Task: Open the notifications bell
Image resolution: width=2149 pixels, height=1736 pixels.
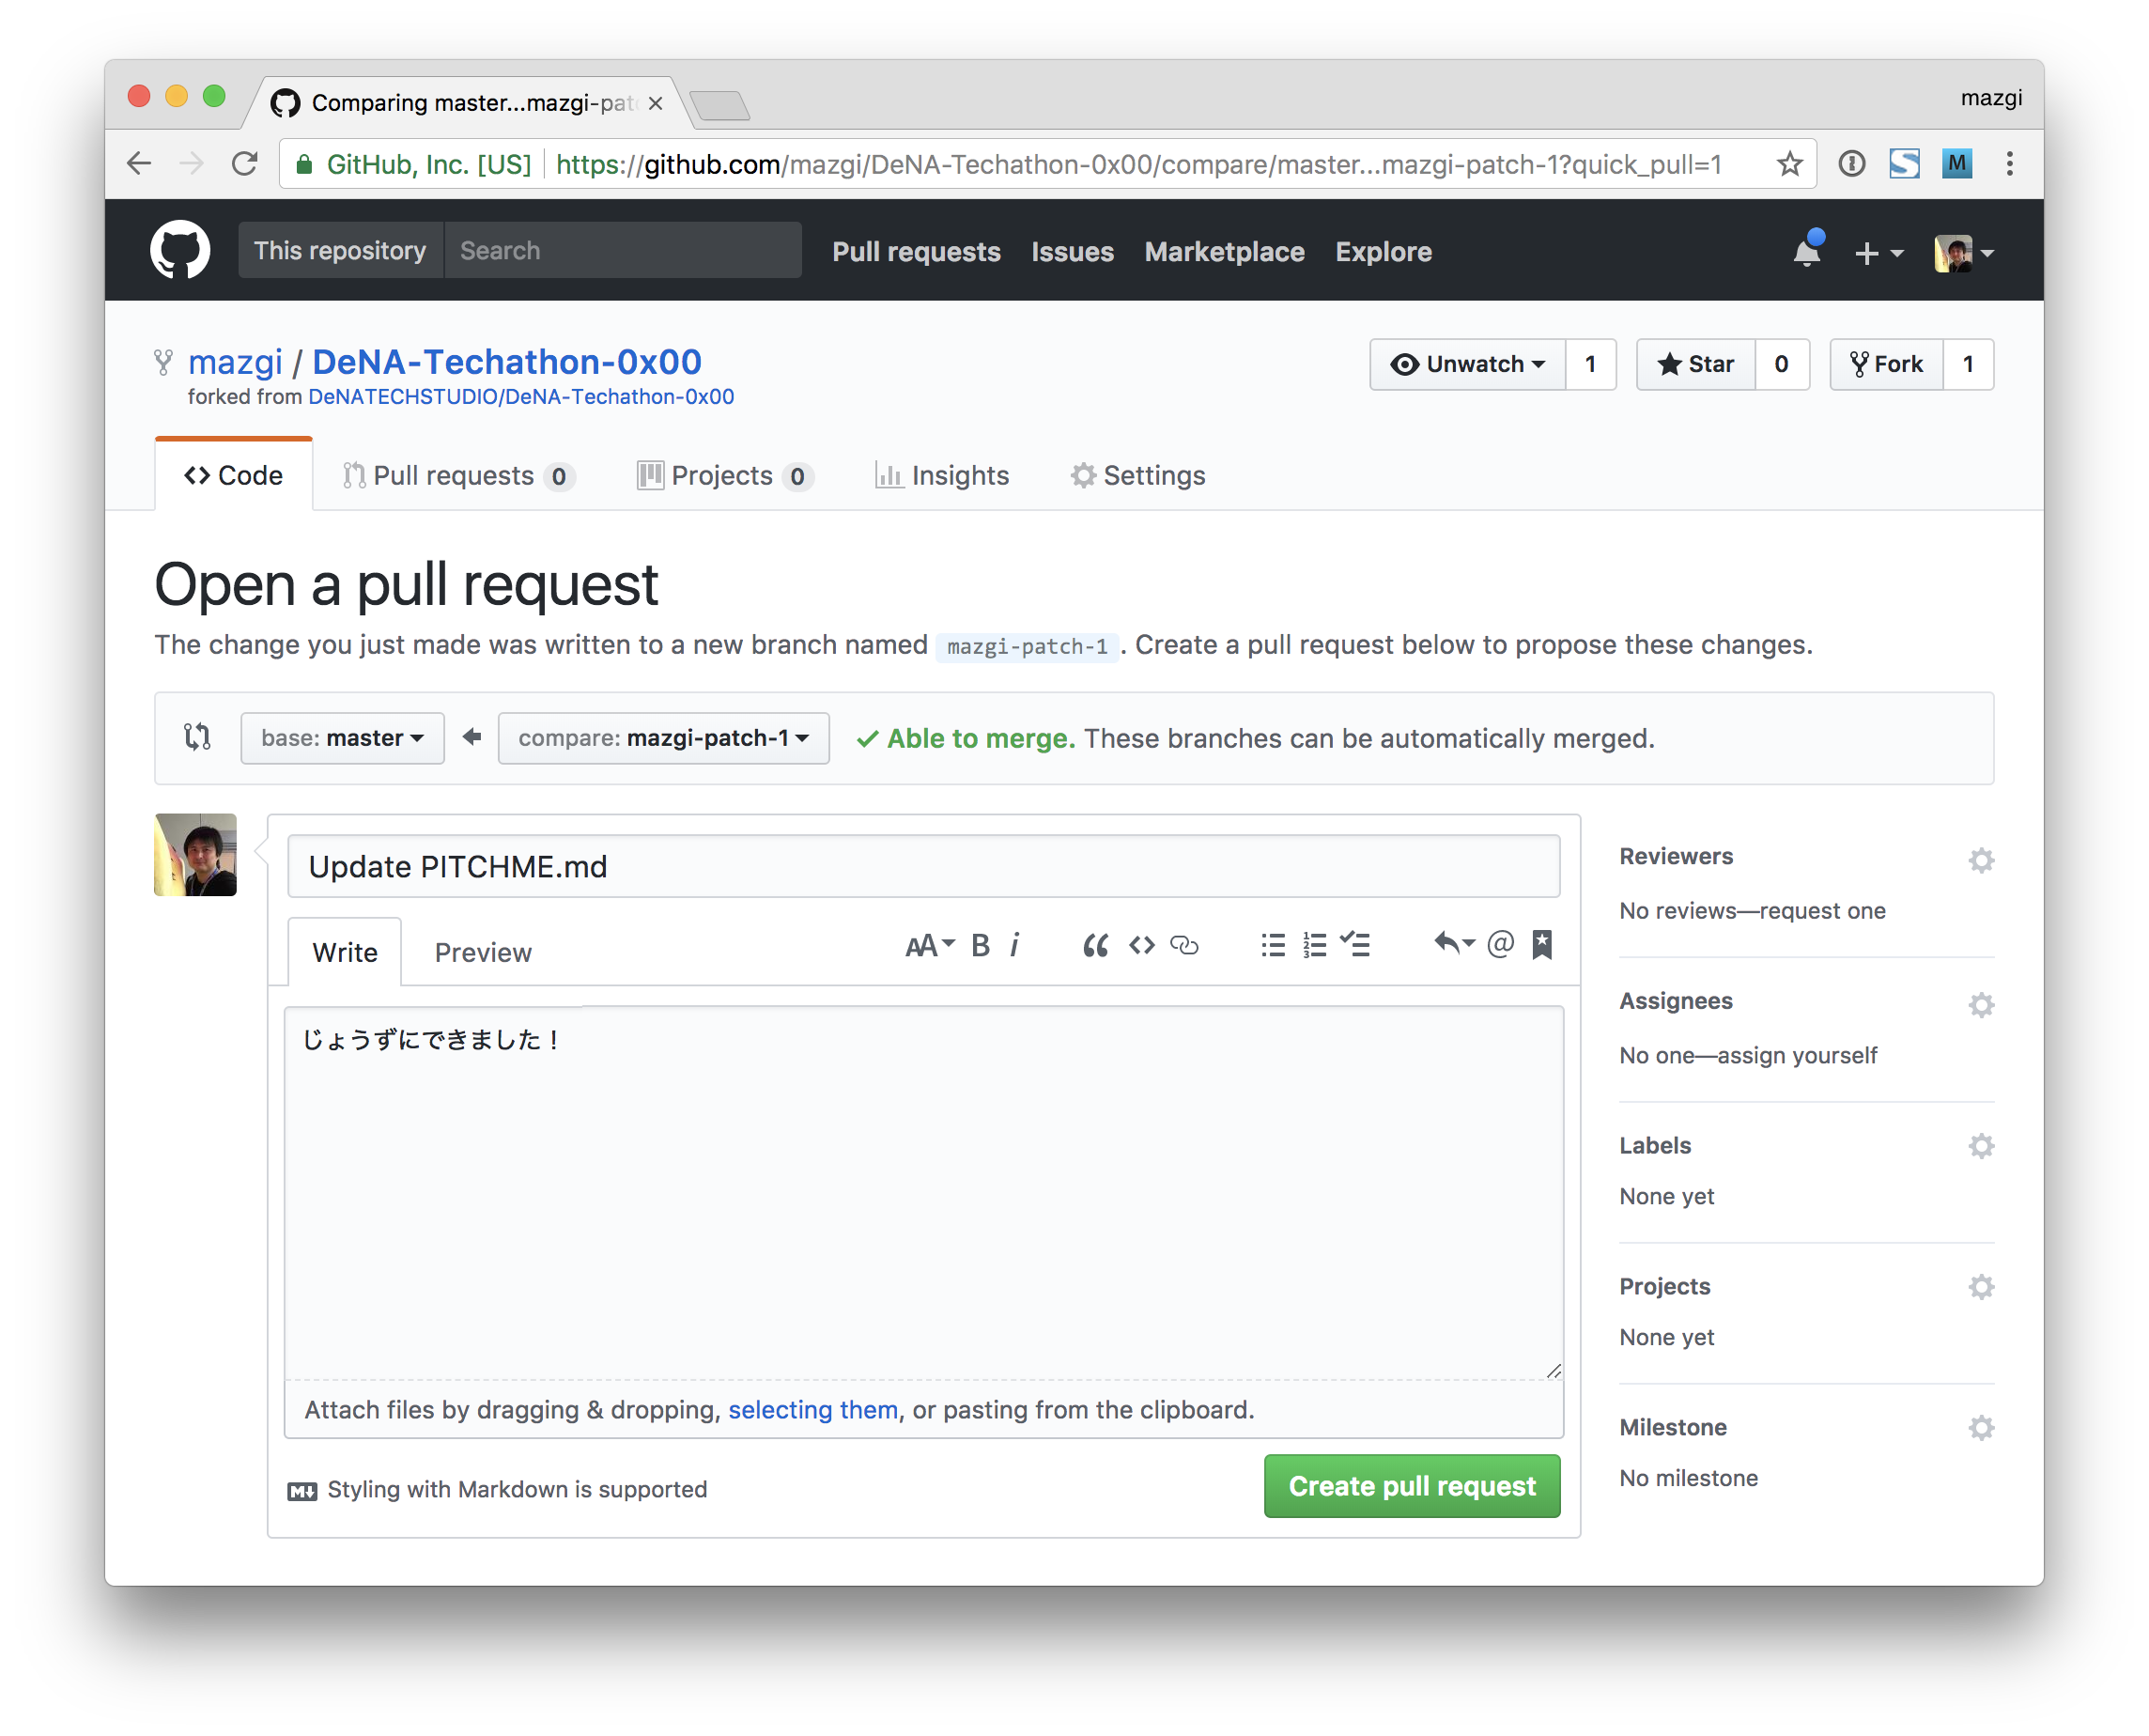Action: (1807, 252)
